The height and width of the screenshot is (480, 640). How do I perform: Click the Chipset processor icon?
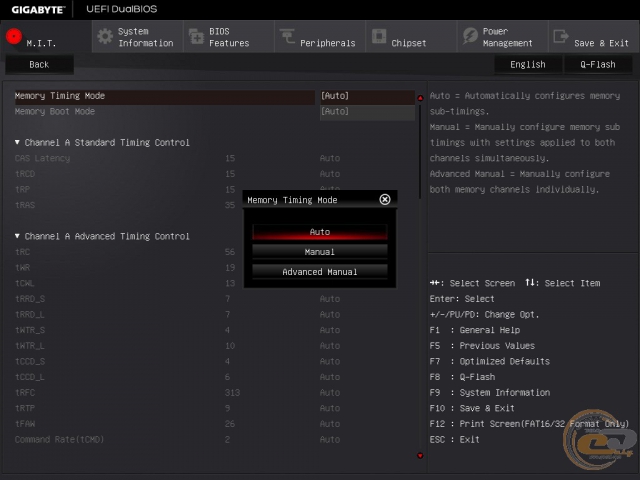[379, 36]
